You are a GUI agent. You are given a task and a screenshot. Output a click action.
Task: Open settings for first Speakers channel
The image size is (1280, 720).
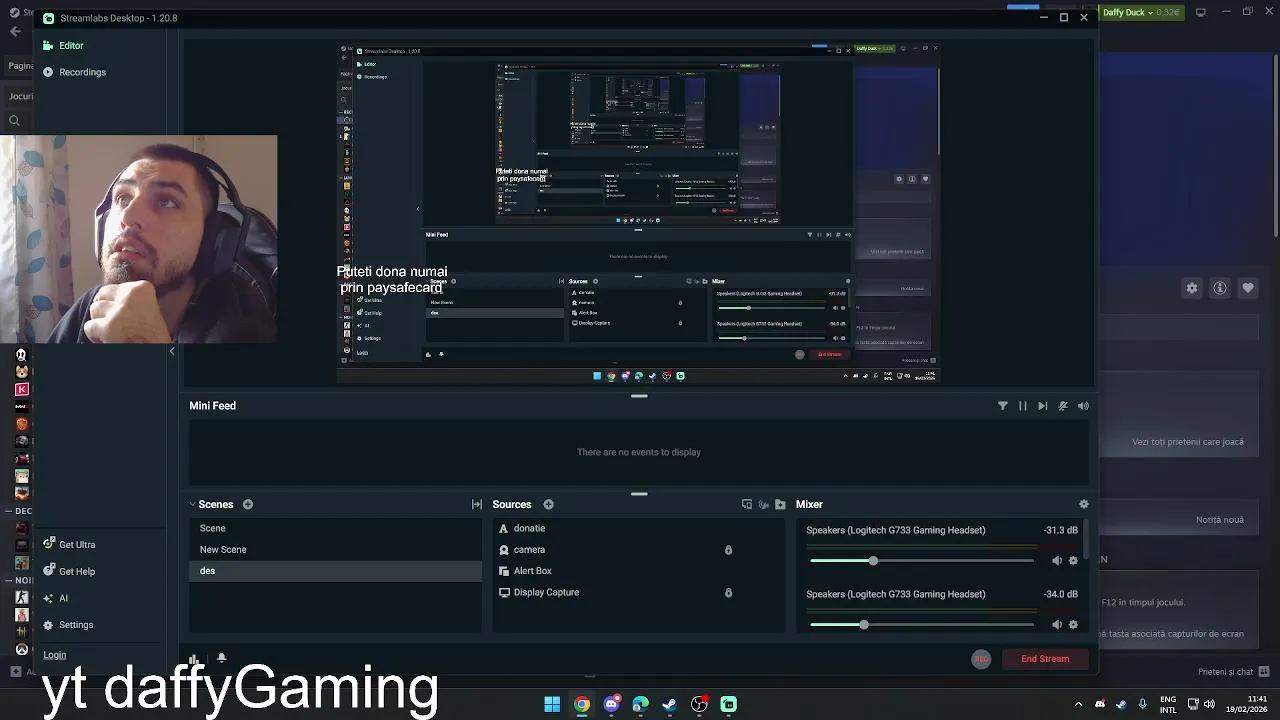pyautogui.click(x=1073, y=560)
